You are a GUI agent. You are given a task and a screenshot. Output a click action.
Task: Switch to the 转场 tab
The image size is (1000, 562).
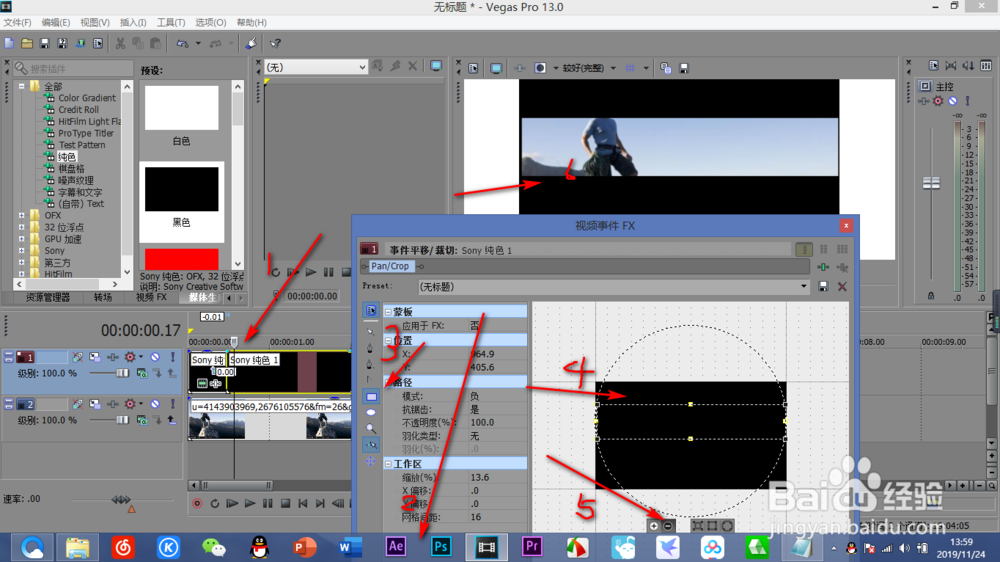(103, 298)
